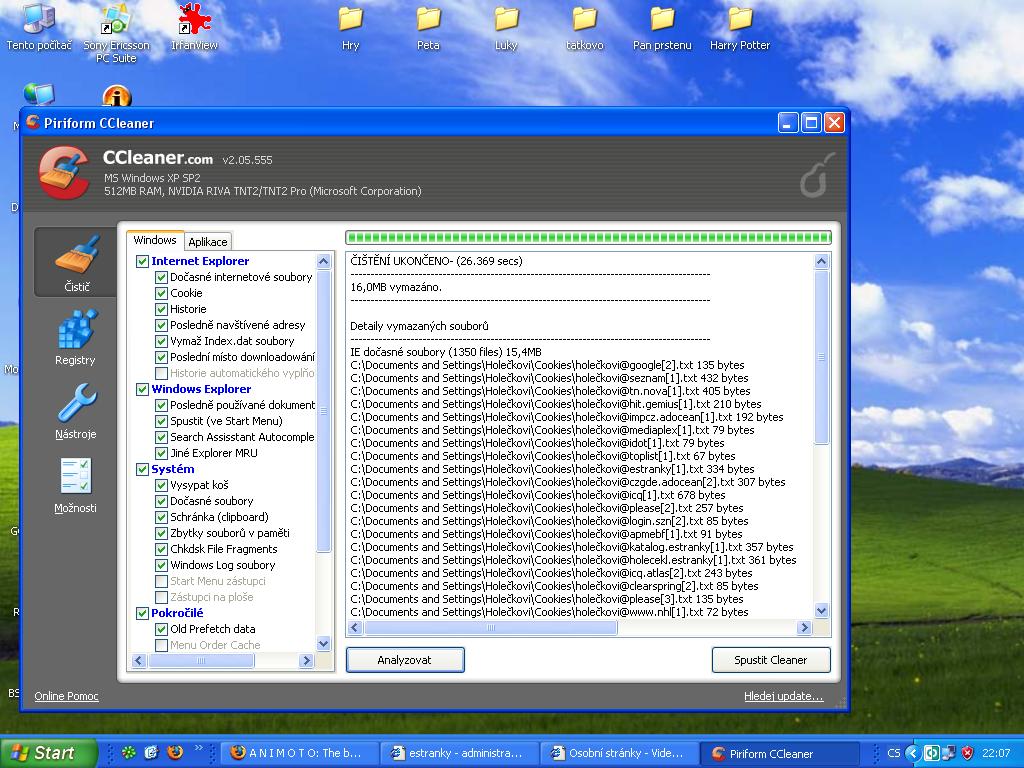
Task: Select the Čistič (Cleaner) tool in sidebar
Action: [x=75, y=261]
